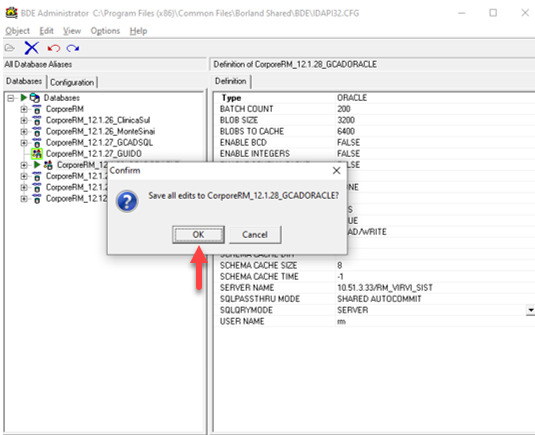Expand CorporeRM_12.1.27_GCADSQL node
The image size is (535, 435).
coord(24,143)
